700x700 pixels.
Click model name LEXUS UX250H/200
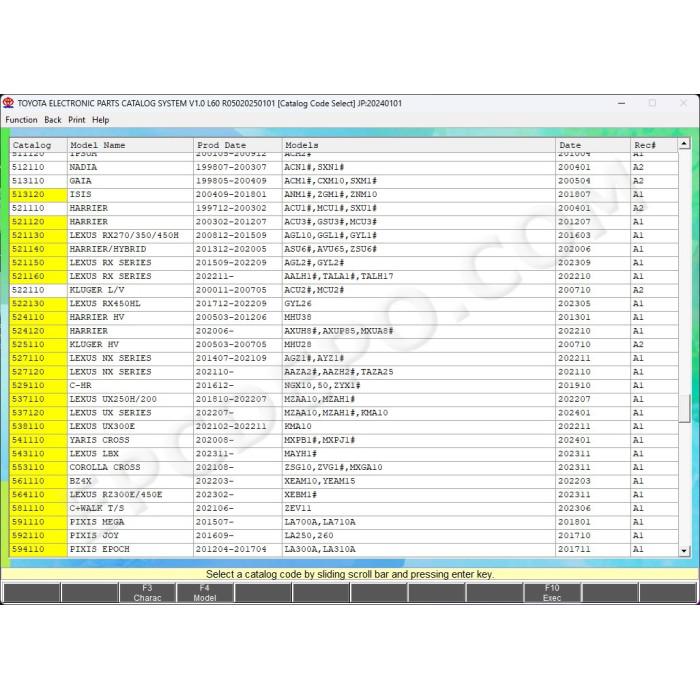[113, 399]
